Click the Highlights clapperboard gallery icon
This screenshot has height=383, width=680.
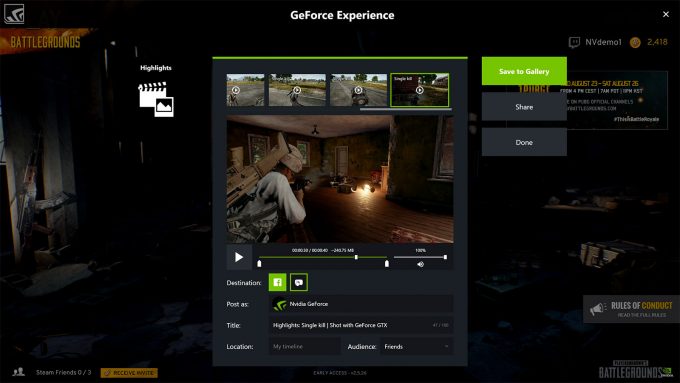tap(156, 99)
